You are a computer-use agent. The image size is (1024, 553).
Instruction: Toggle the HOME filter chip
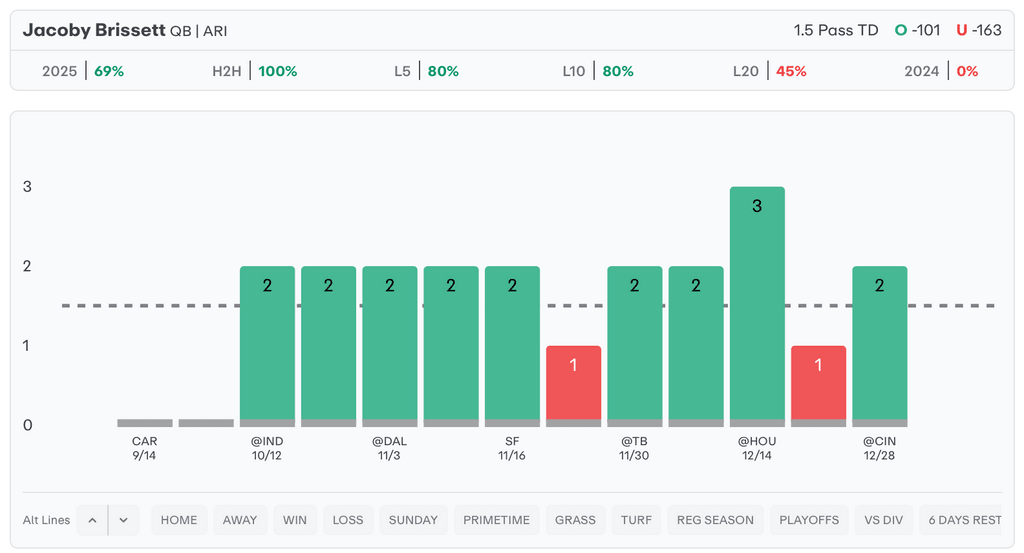179,520
